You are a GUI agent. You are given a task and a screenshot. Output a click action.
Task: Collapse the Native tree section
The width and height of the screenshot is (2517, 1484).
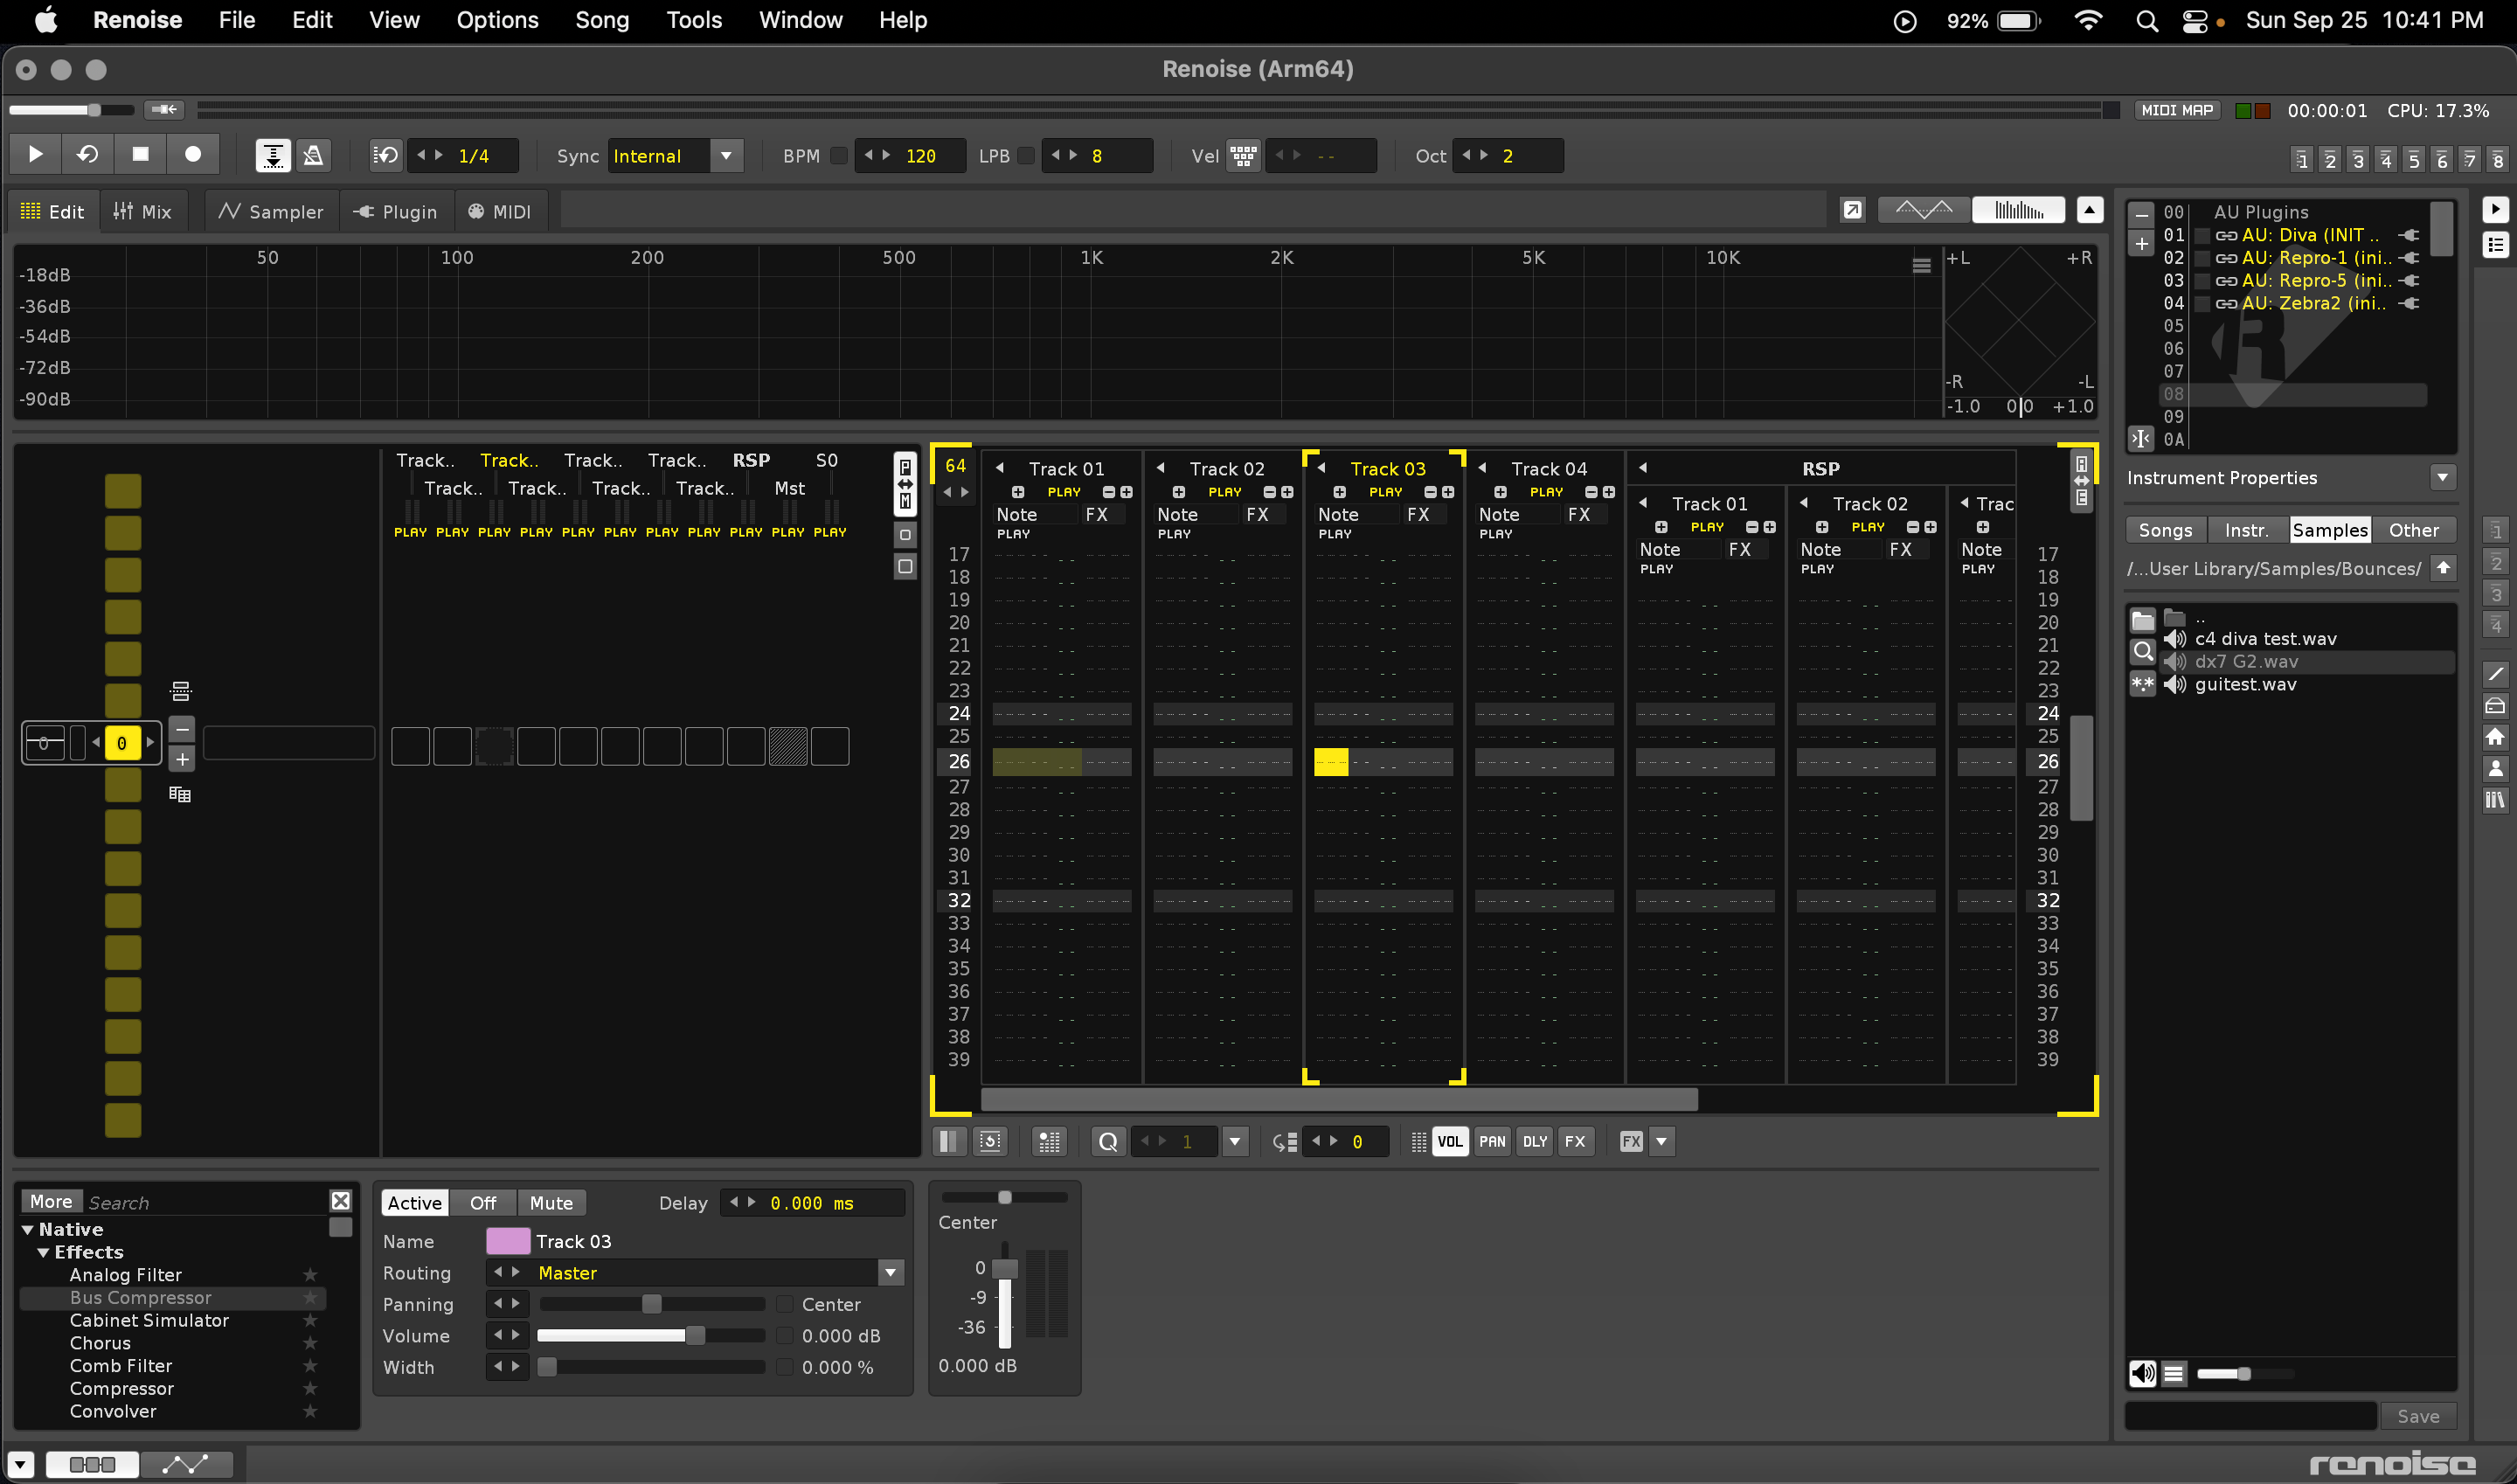28,1229
